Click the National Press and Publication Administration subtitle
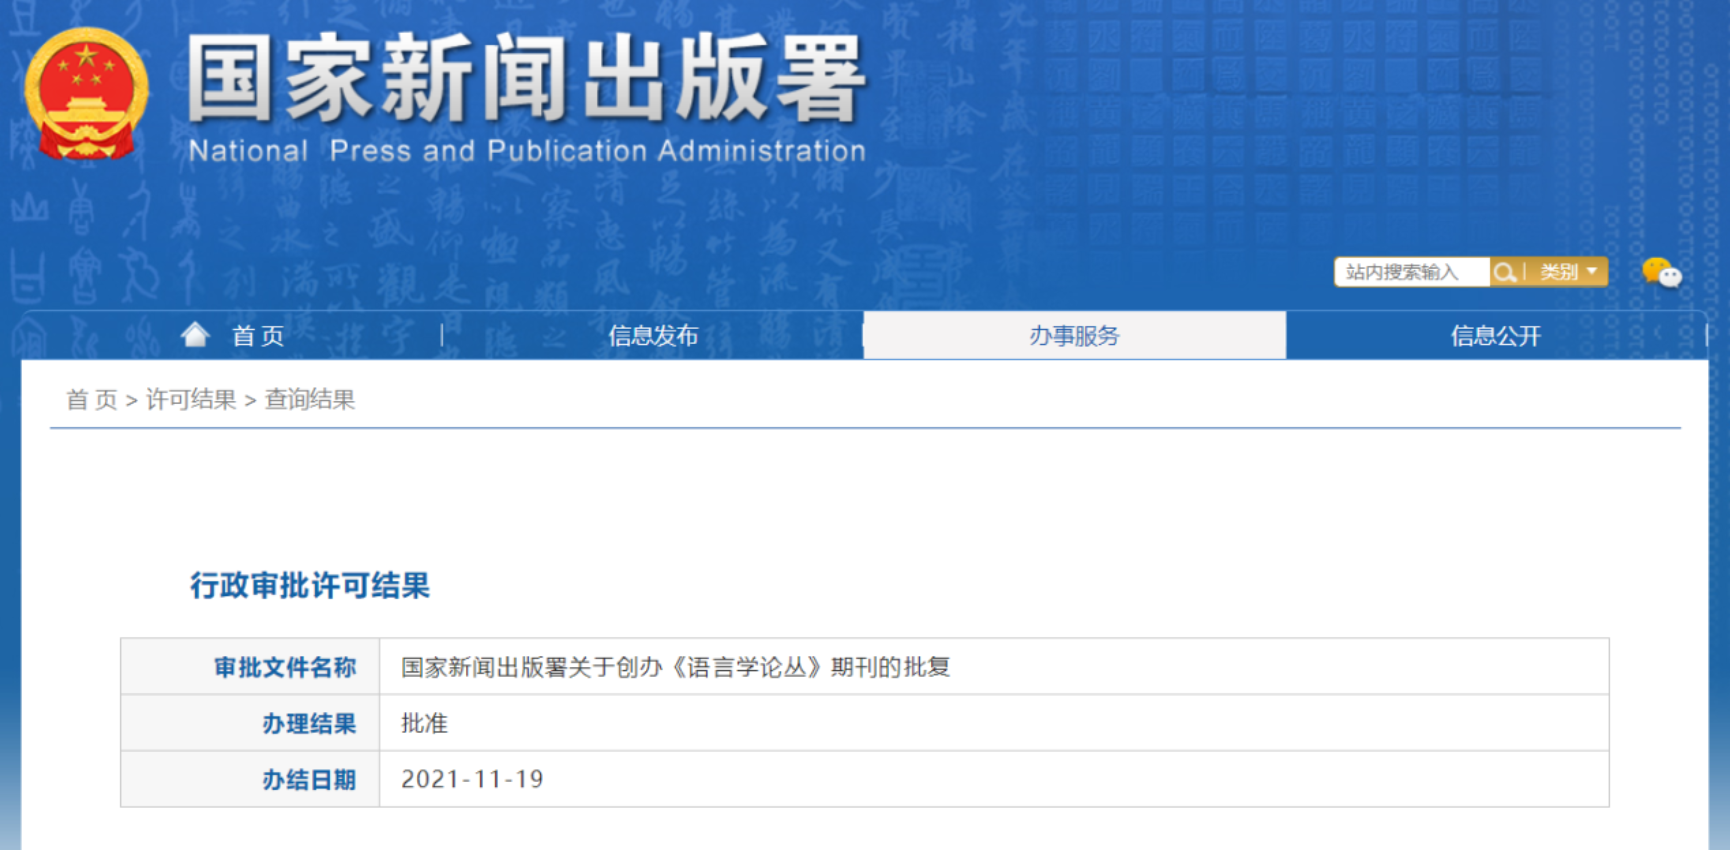Screen dimensions: 1731x851 click(527, 151)
